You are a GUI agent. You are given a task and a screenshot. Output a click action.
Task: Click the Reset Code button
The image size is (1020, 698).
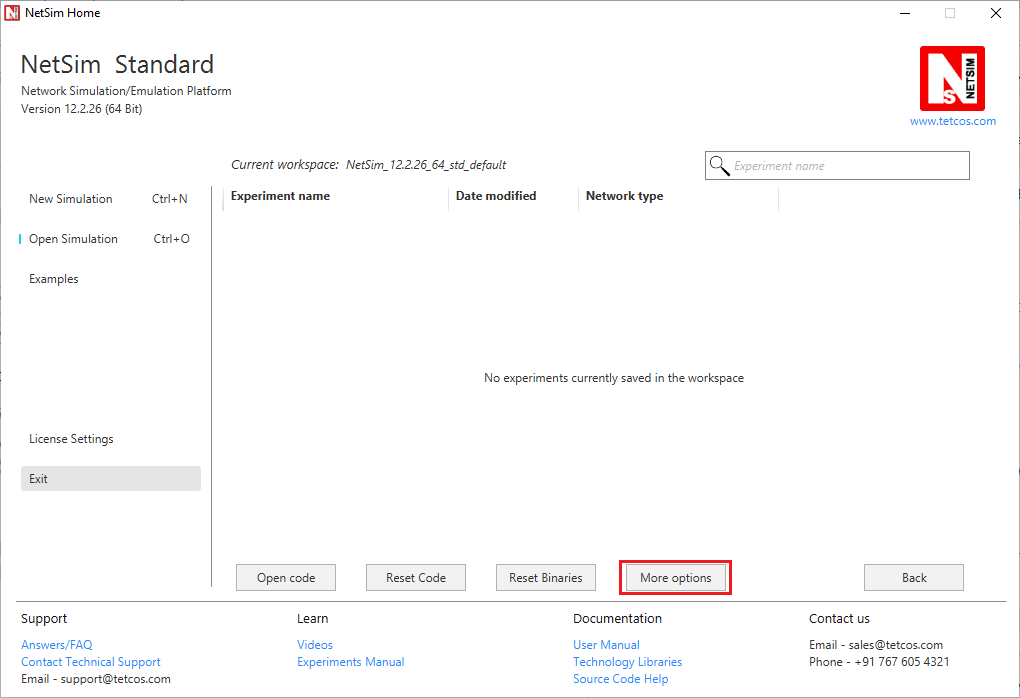416,578
